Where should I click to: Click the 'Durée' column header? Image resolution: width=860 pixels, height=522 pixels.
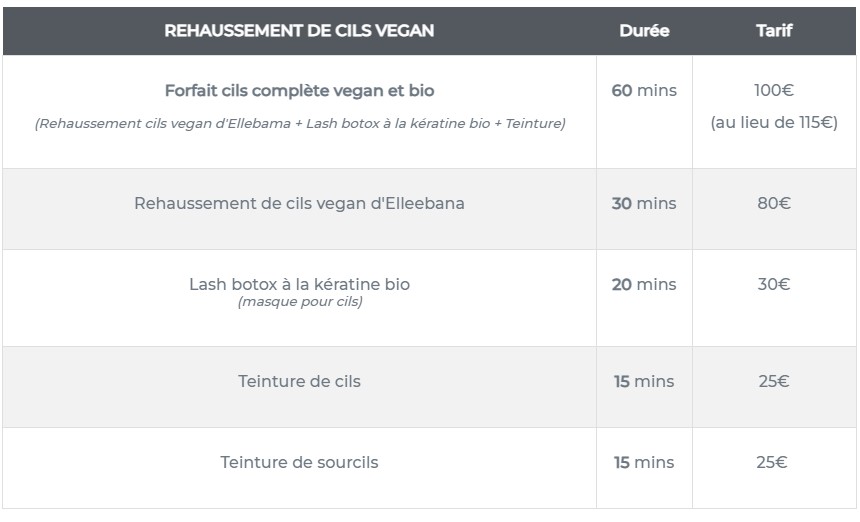(644, 31)
